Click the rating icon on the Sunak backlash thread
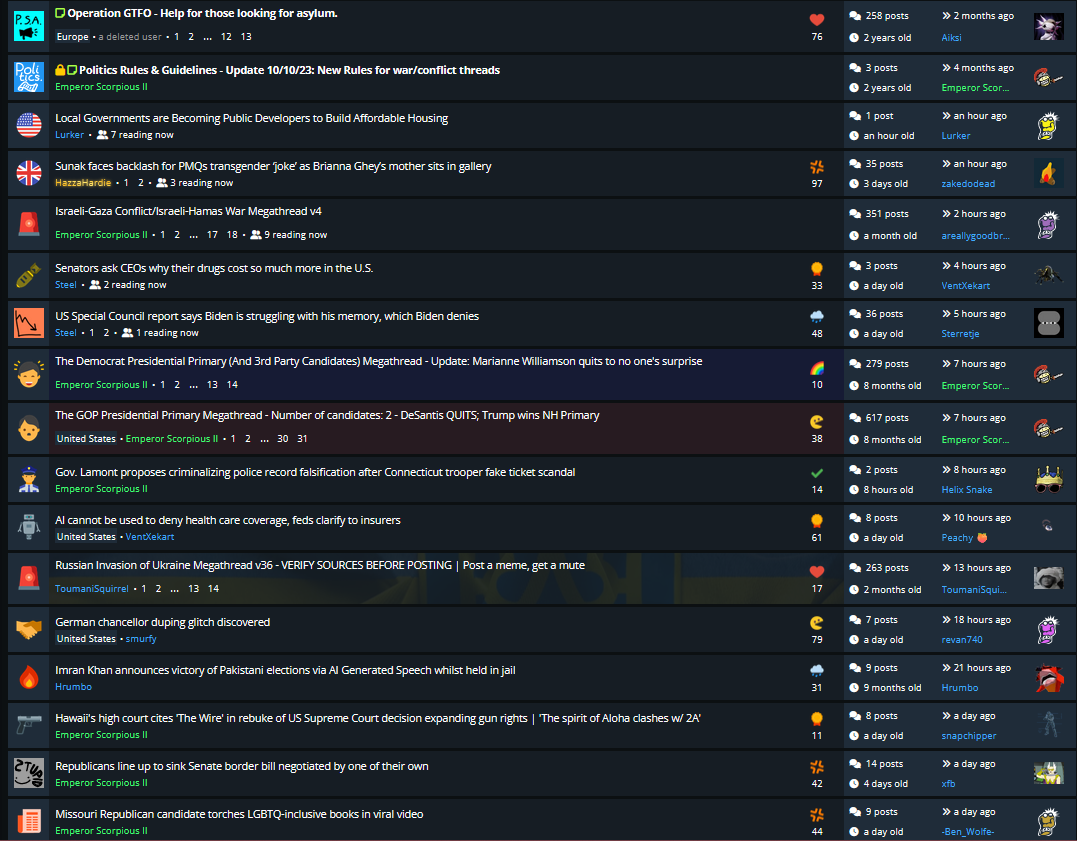 [817, 167]
